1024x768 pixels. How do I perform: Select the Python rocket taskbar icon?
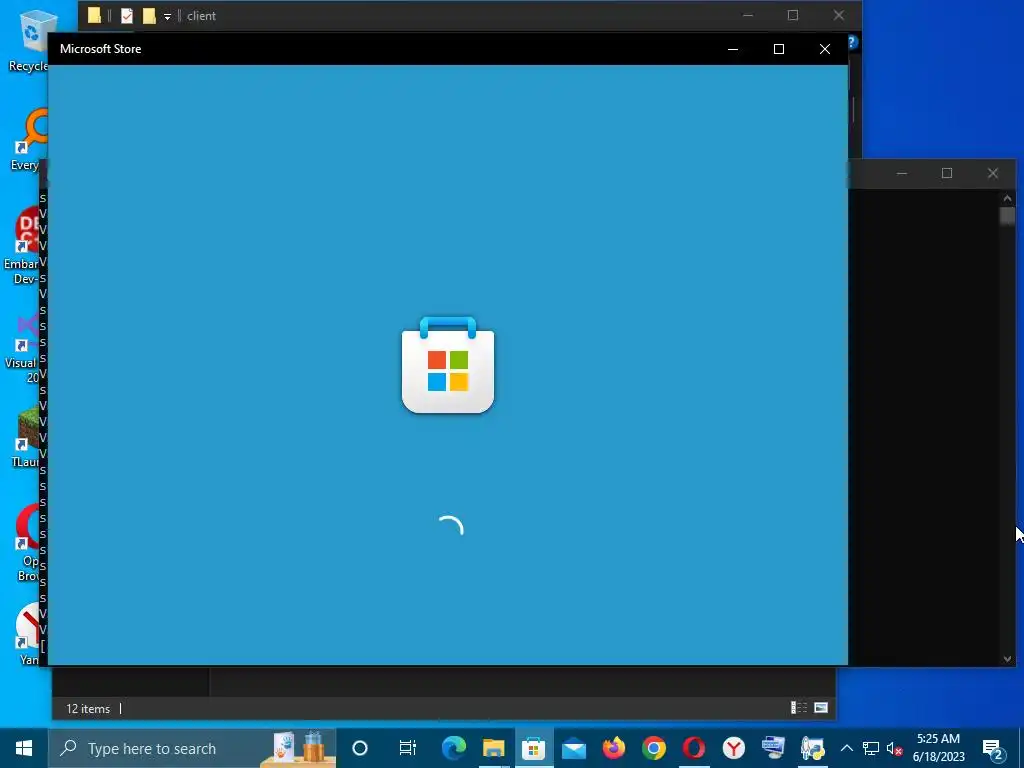point(813,748)
